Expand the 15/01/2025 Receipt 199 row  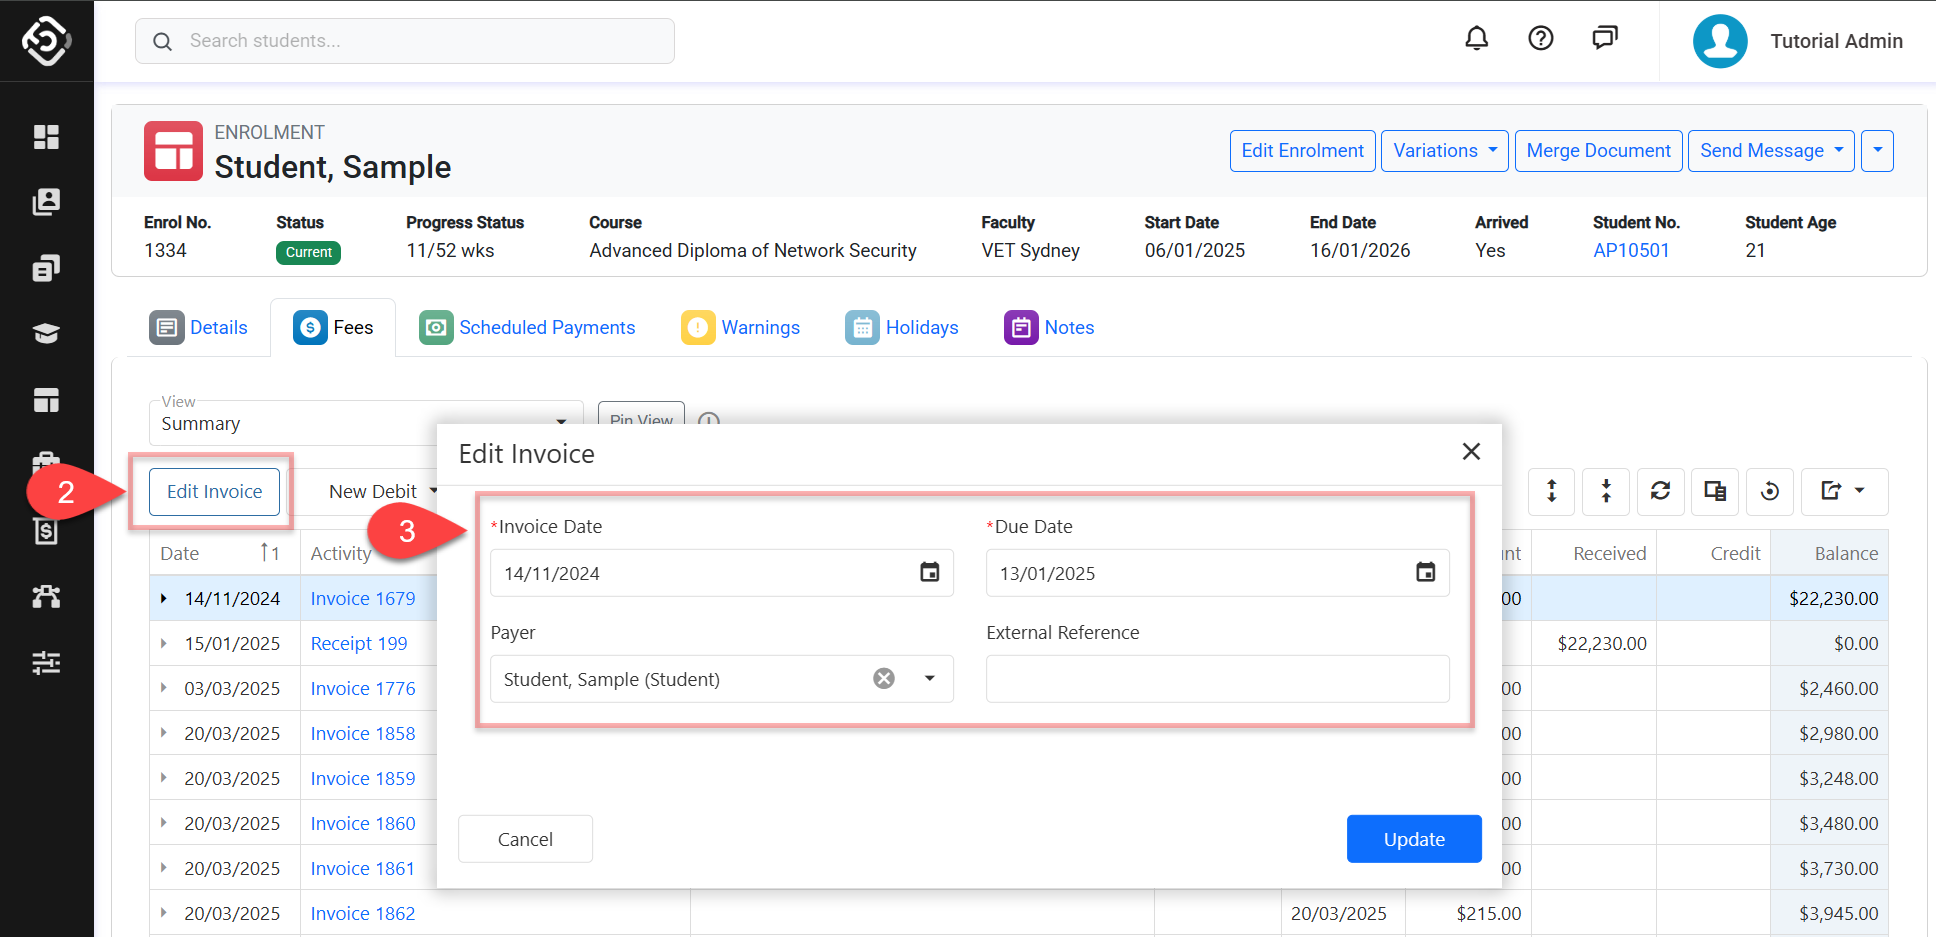(164, 644)
